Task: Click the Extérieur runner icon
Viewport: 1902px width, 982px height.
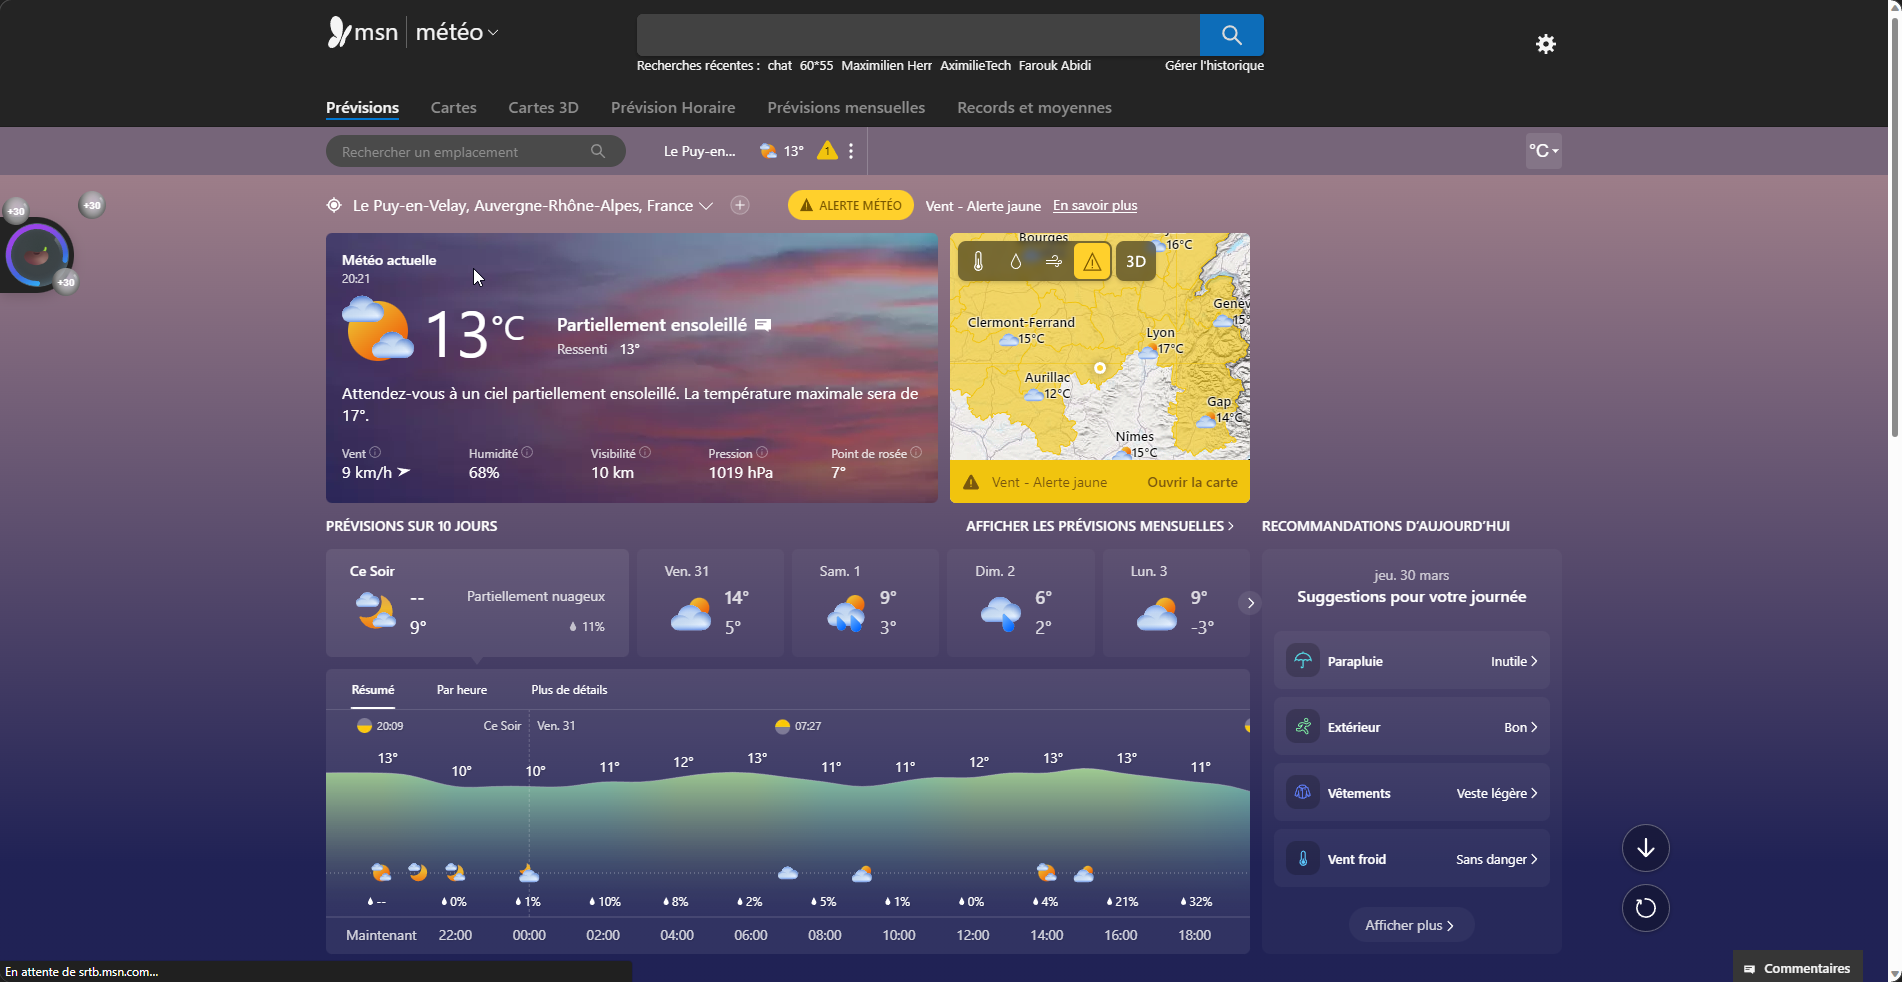Action: [x=1303, y=726]
